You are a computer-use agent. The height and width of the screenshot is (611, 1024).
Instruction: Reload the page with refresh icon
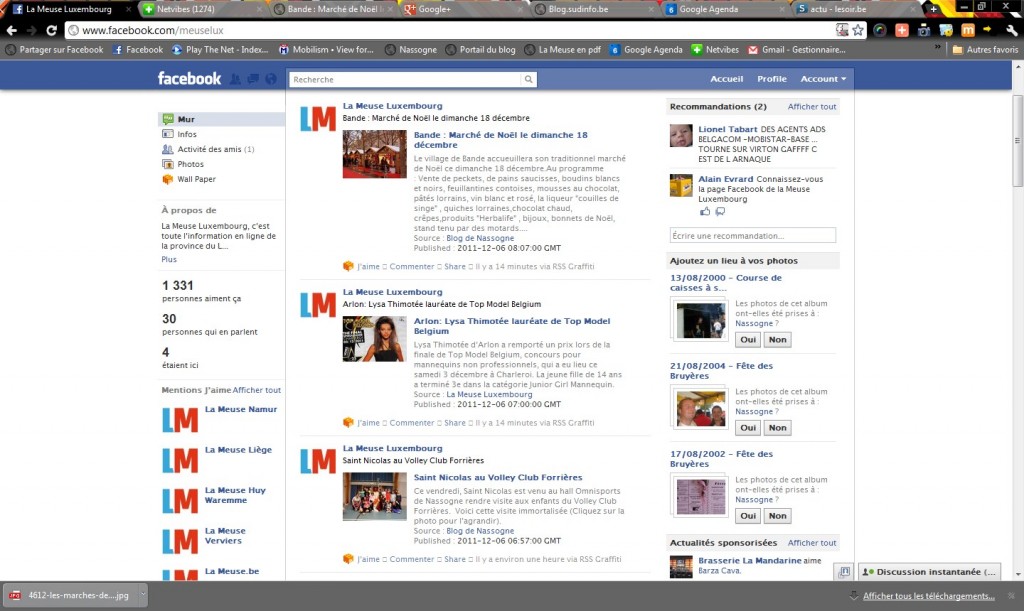54,30
